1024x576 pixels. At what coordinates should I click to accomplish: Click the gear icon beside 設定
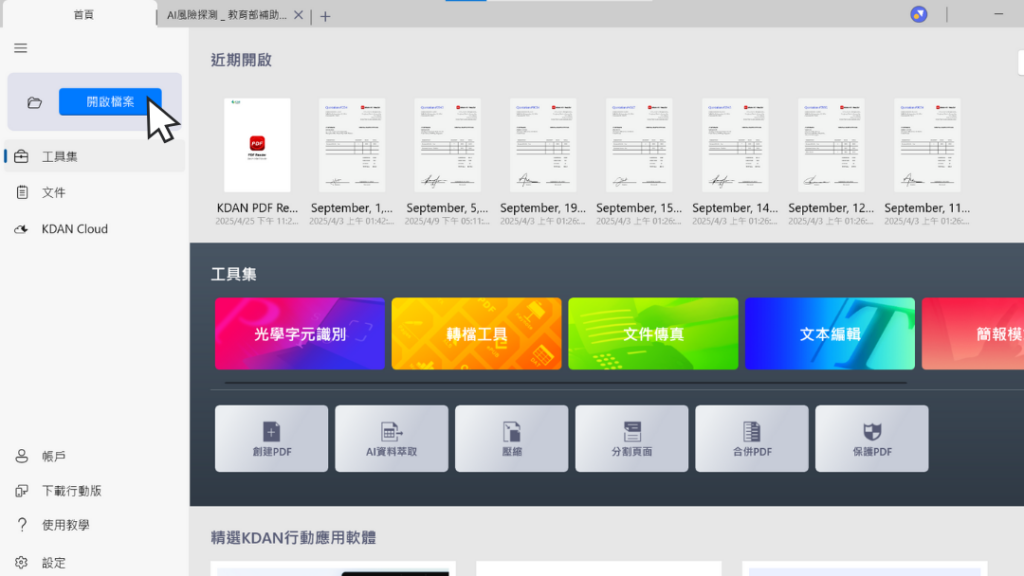tap(22, 562)
